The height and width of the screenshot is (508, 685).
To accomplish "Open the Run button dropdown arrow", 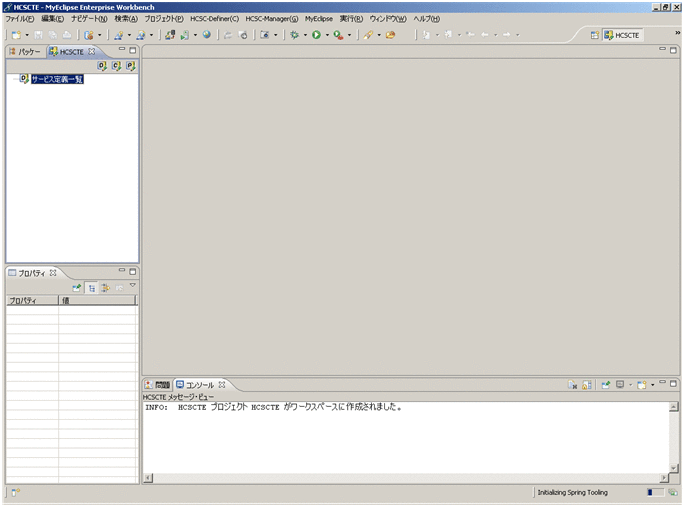I will tap(327, 35).
